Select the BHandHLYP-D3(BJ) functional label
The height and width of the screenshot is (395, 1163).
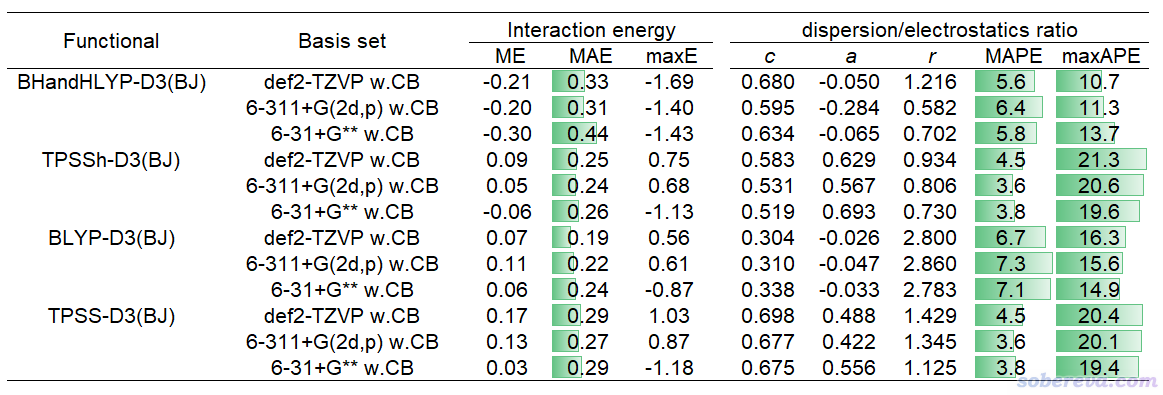pyautogui.click(x=111, y=82)
